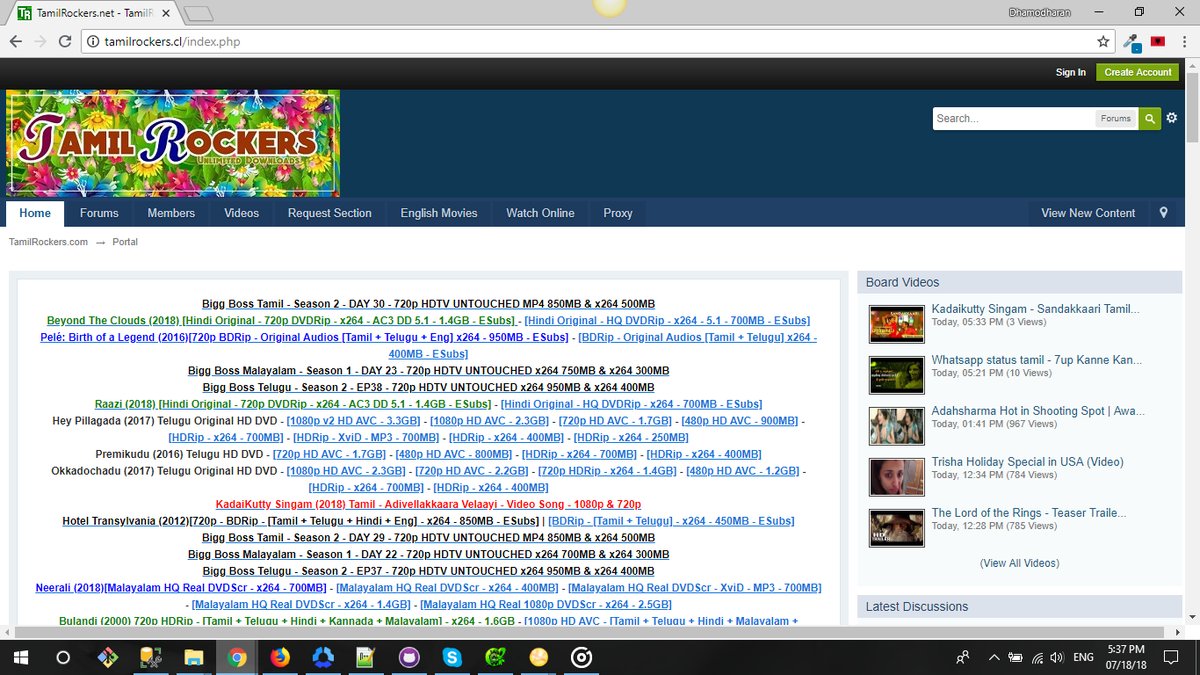Expand hidden icons in the system tray
This screenshot has width=1200, height=675.
click(993, 657)
